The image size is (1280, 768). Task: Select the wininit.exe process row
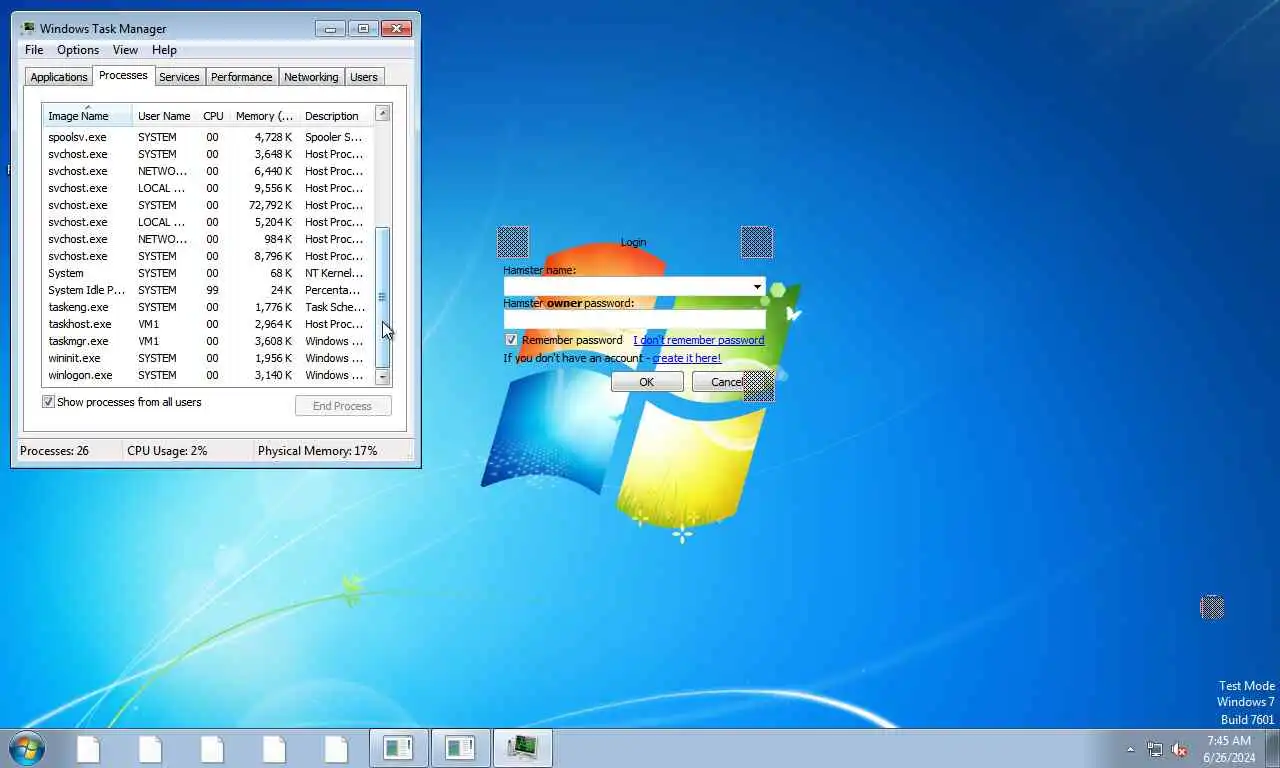tap(208, 358)
